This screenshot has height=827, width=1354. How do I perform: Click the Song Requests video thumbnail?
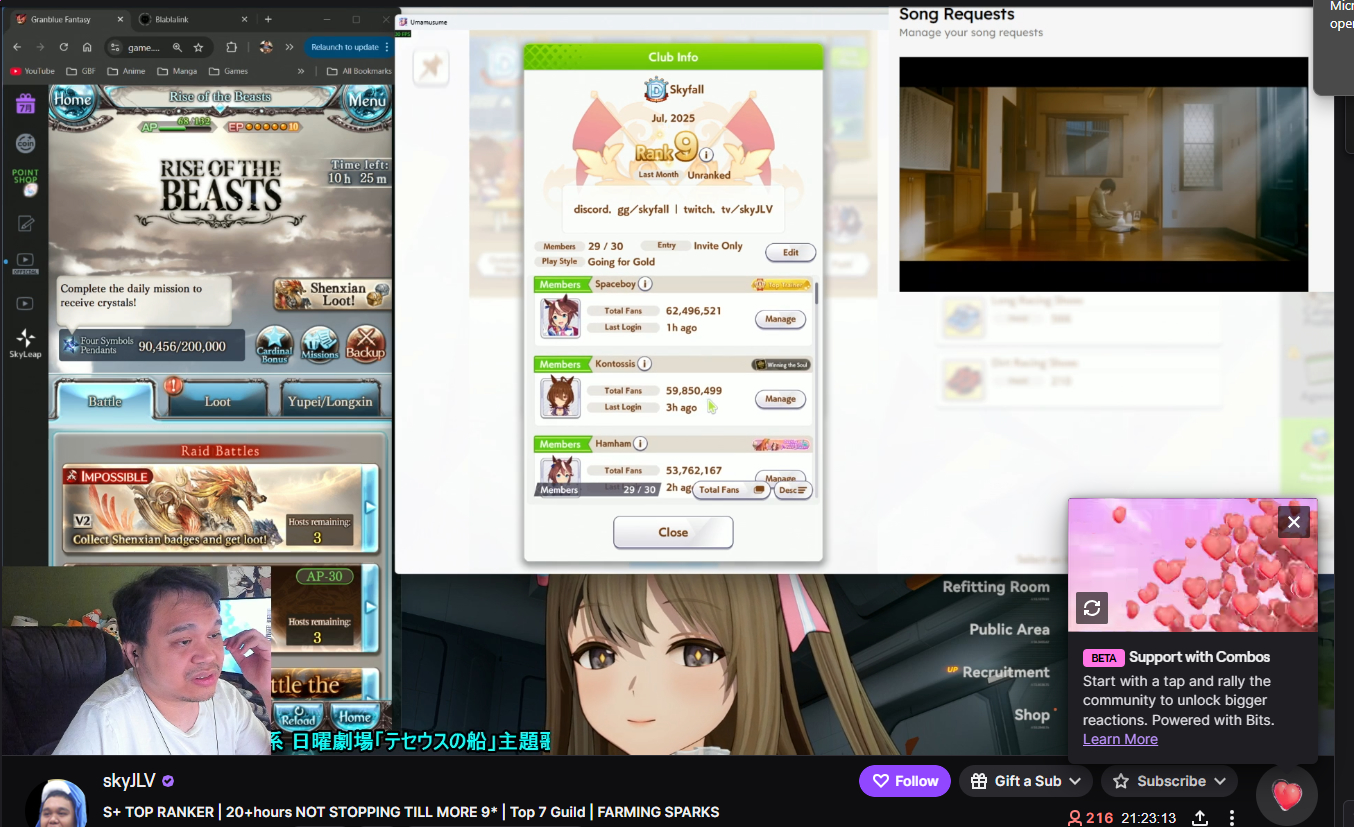tap(1103, 174)
